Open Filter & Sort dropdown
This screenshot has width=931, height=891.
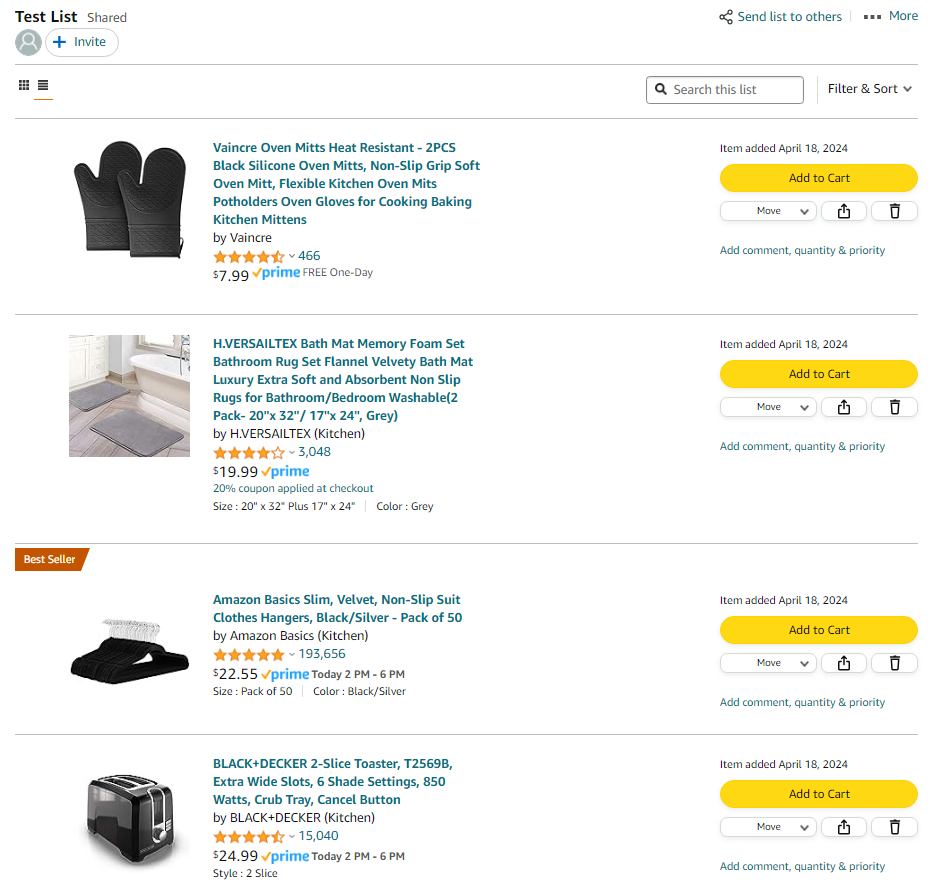[x=869, y=89]
